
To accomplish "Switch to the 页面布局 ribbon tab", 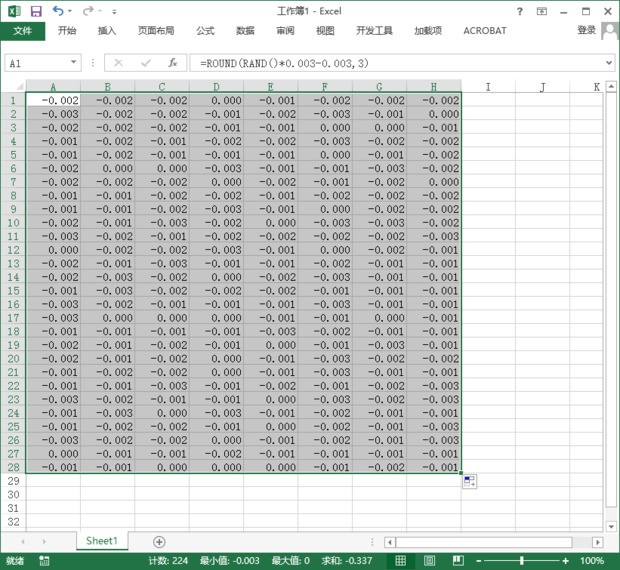I will [x=156, y=31].
